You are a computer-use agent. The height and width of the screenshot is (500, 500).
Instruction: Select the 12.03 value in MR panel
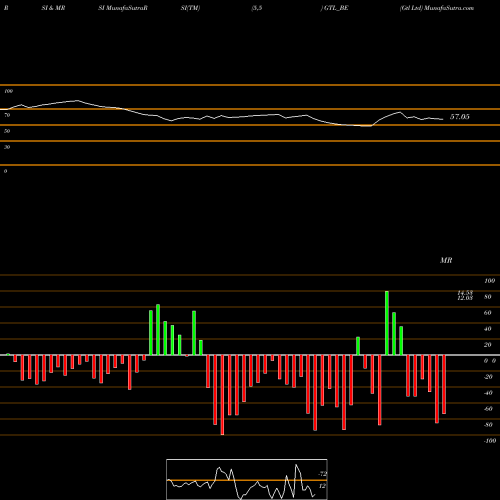(x=465, y=298)
